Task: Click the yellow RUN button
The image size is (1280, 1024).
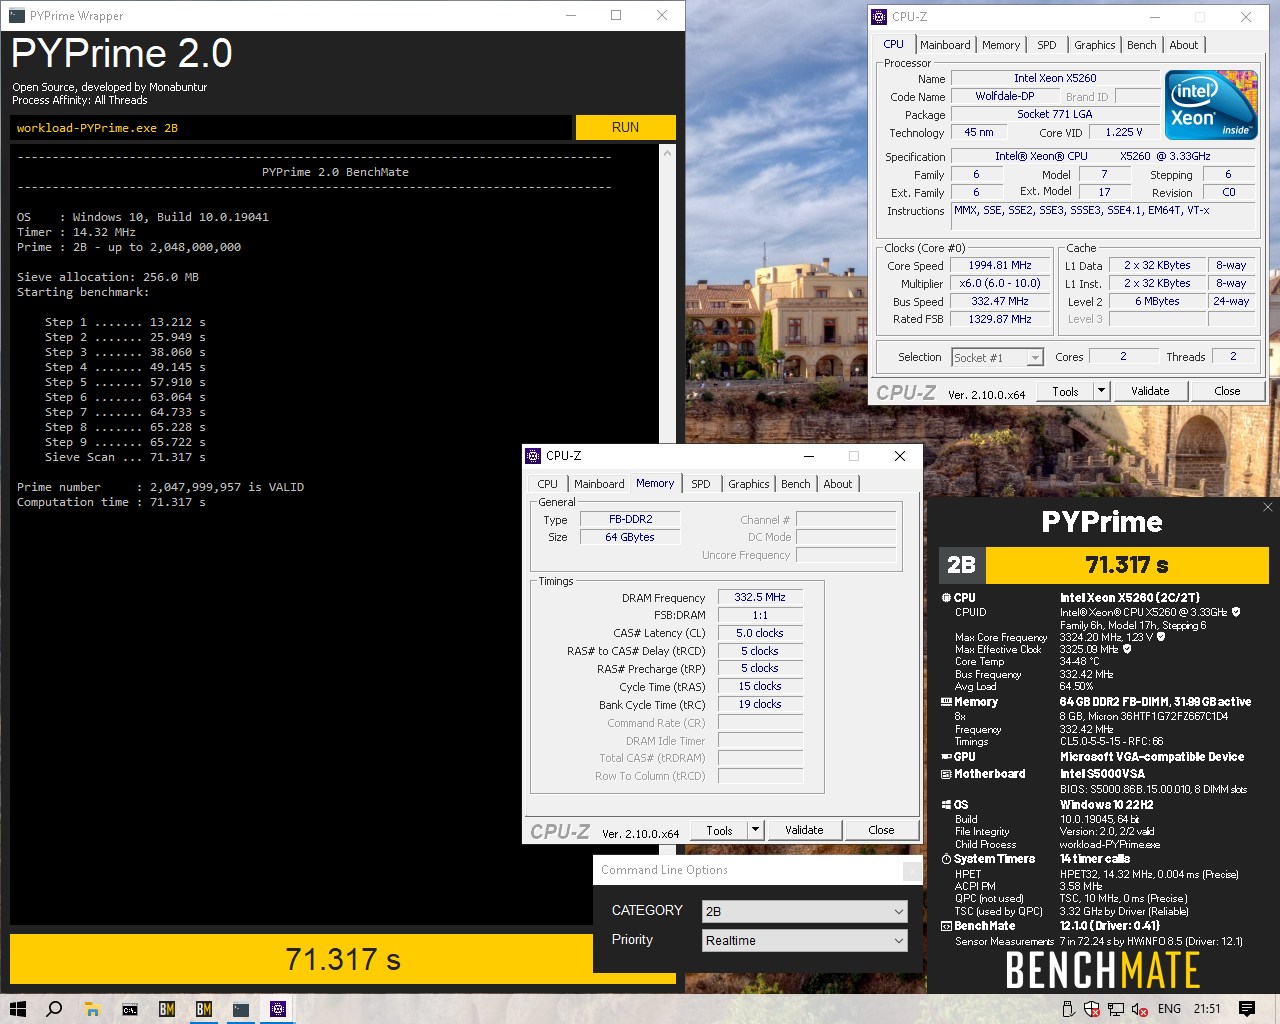Action: point(625,127)
